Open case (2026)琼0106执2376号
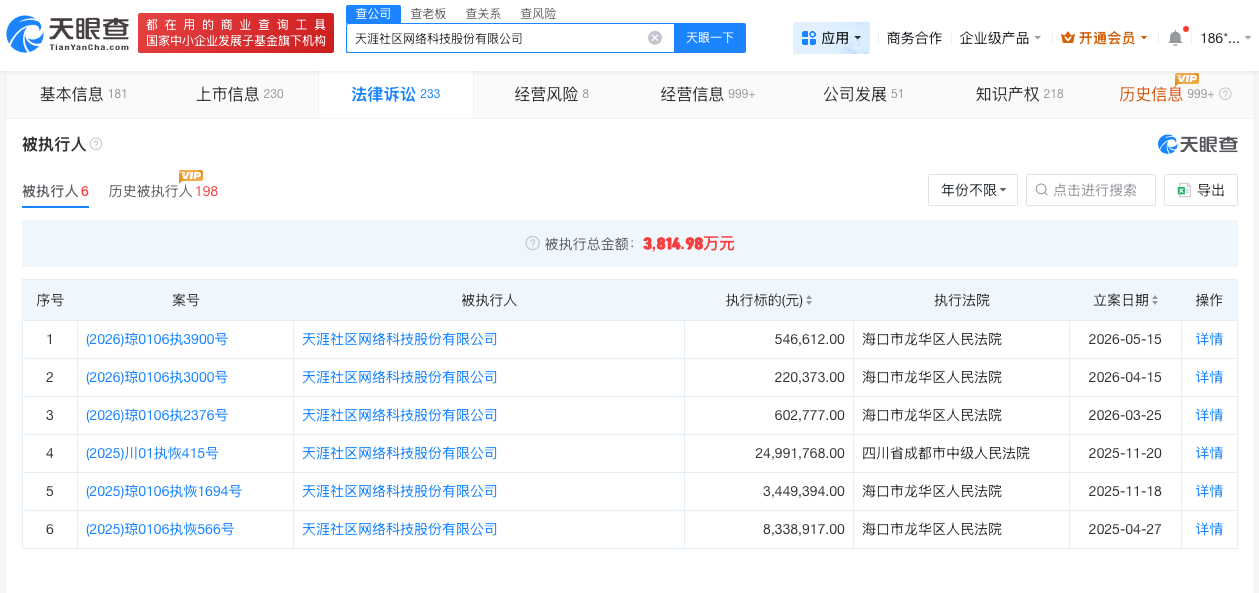 point(157,415)
